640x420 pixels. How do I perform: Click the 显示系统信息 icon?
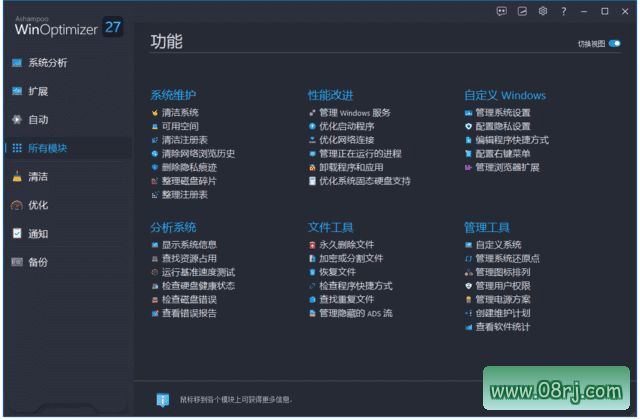click(155, 245)
